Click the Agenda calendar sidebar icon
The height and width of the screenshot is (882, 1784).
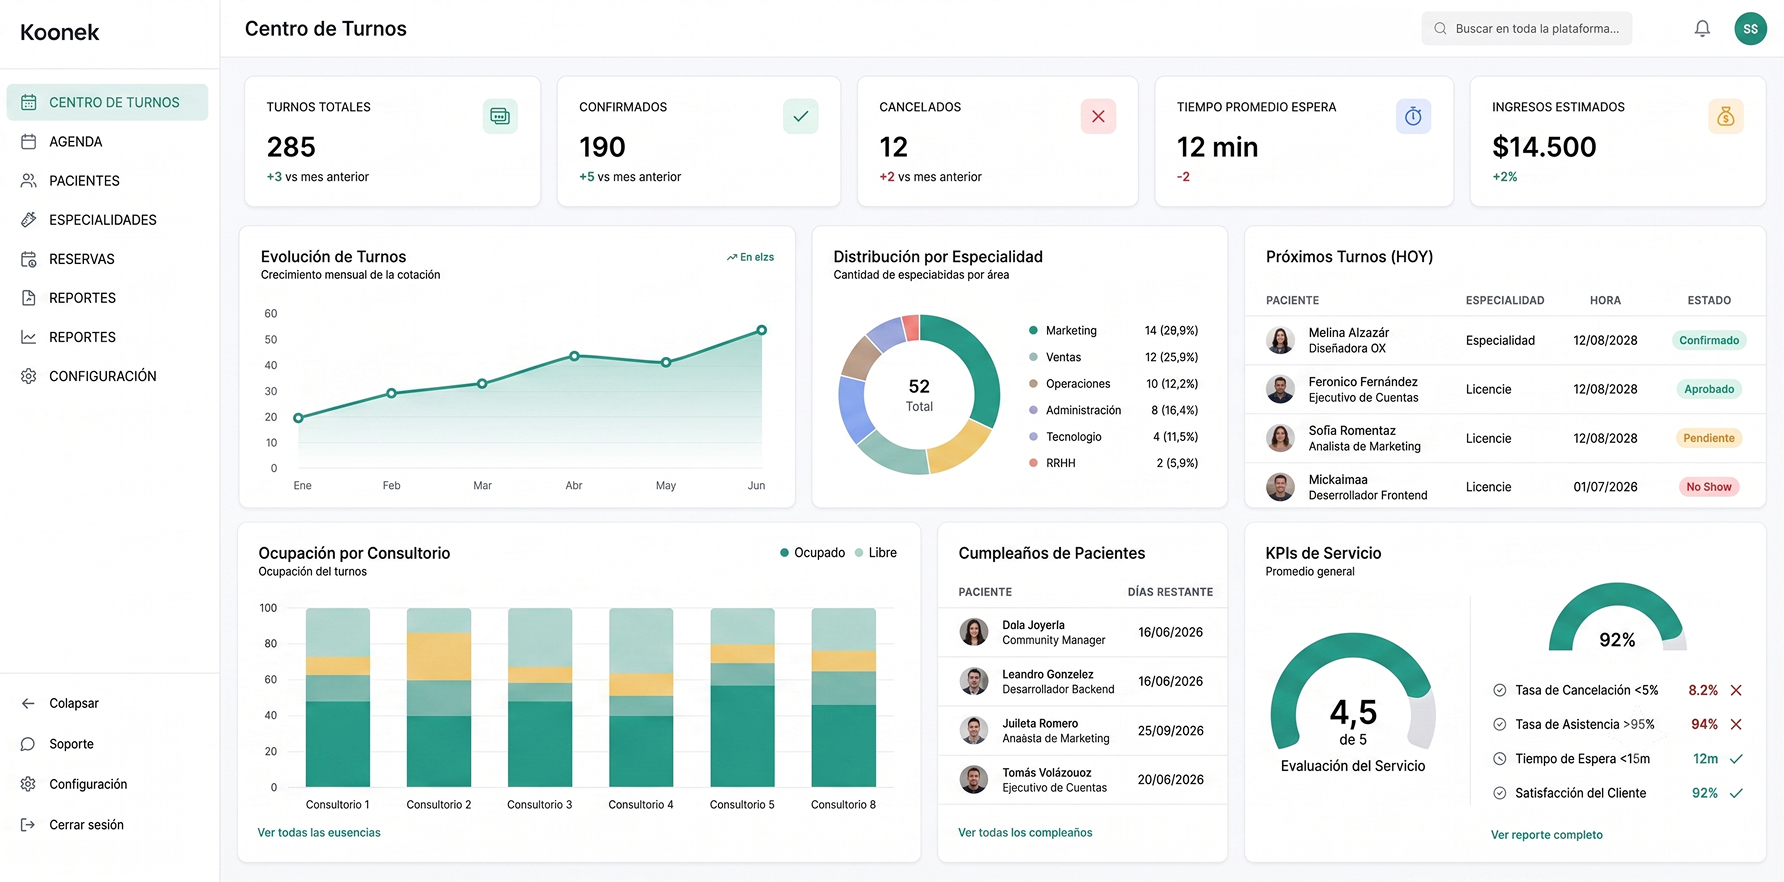click(x=29, y=142)
